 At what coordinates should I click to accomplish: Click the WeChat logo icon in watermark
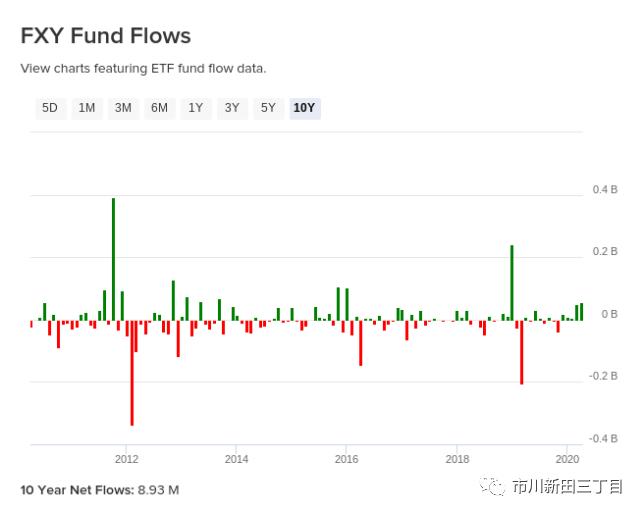[x=493, y=487]
